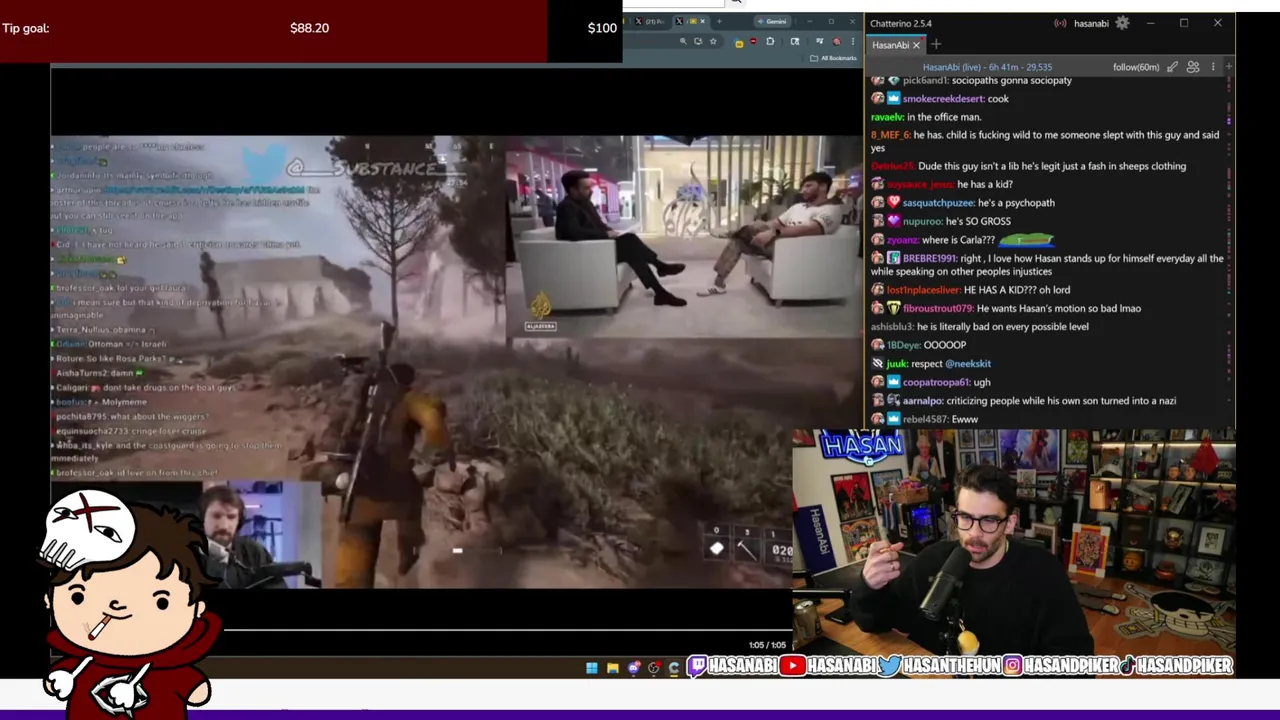Click username ashisblu3 in chat
The width and height of the screenshot is (1280, 720).
pyautogui.click(x=892, y=327)
